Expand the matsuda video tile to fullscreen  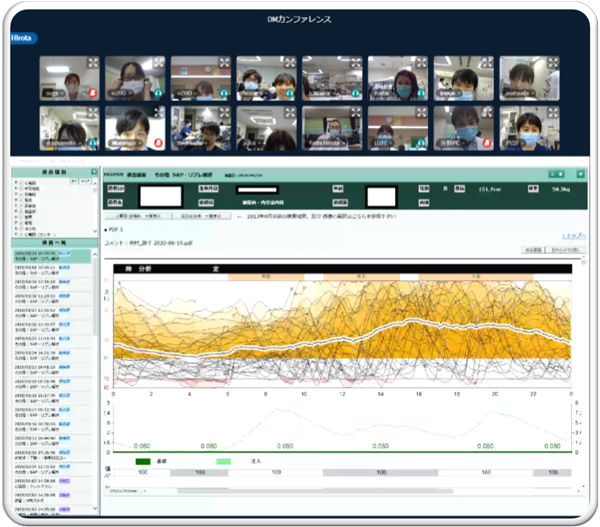pos(553,62)
